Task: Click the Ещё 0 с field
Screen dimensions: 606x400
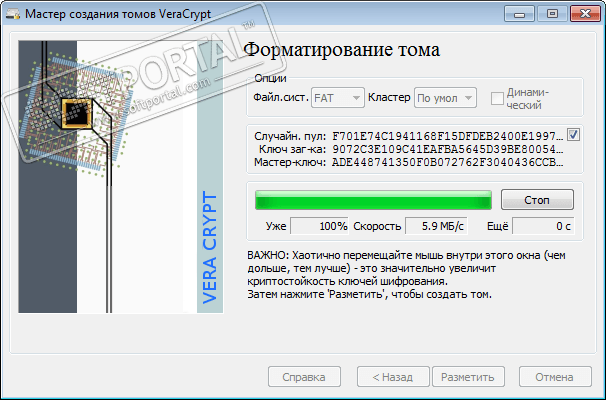Action: tap(543, 226)
